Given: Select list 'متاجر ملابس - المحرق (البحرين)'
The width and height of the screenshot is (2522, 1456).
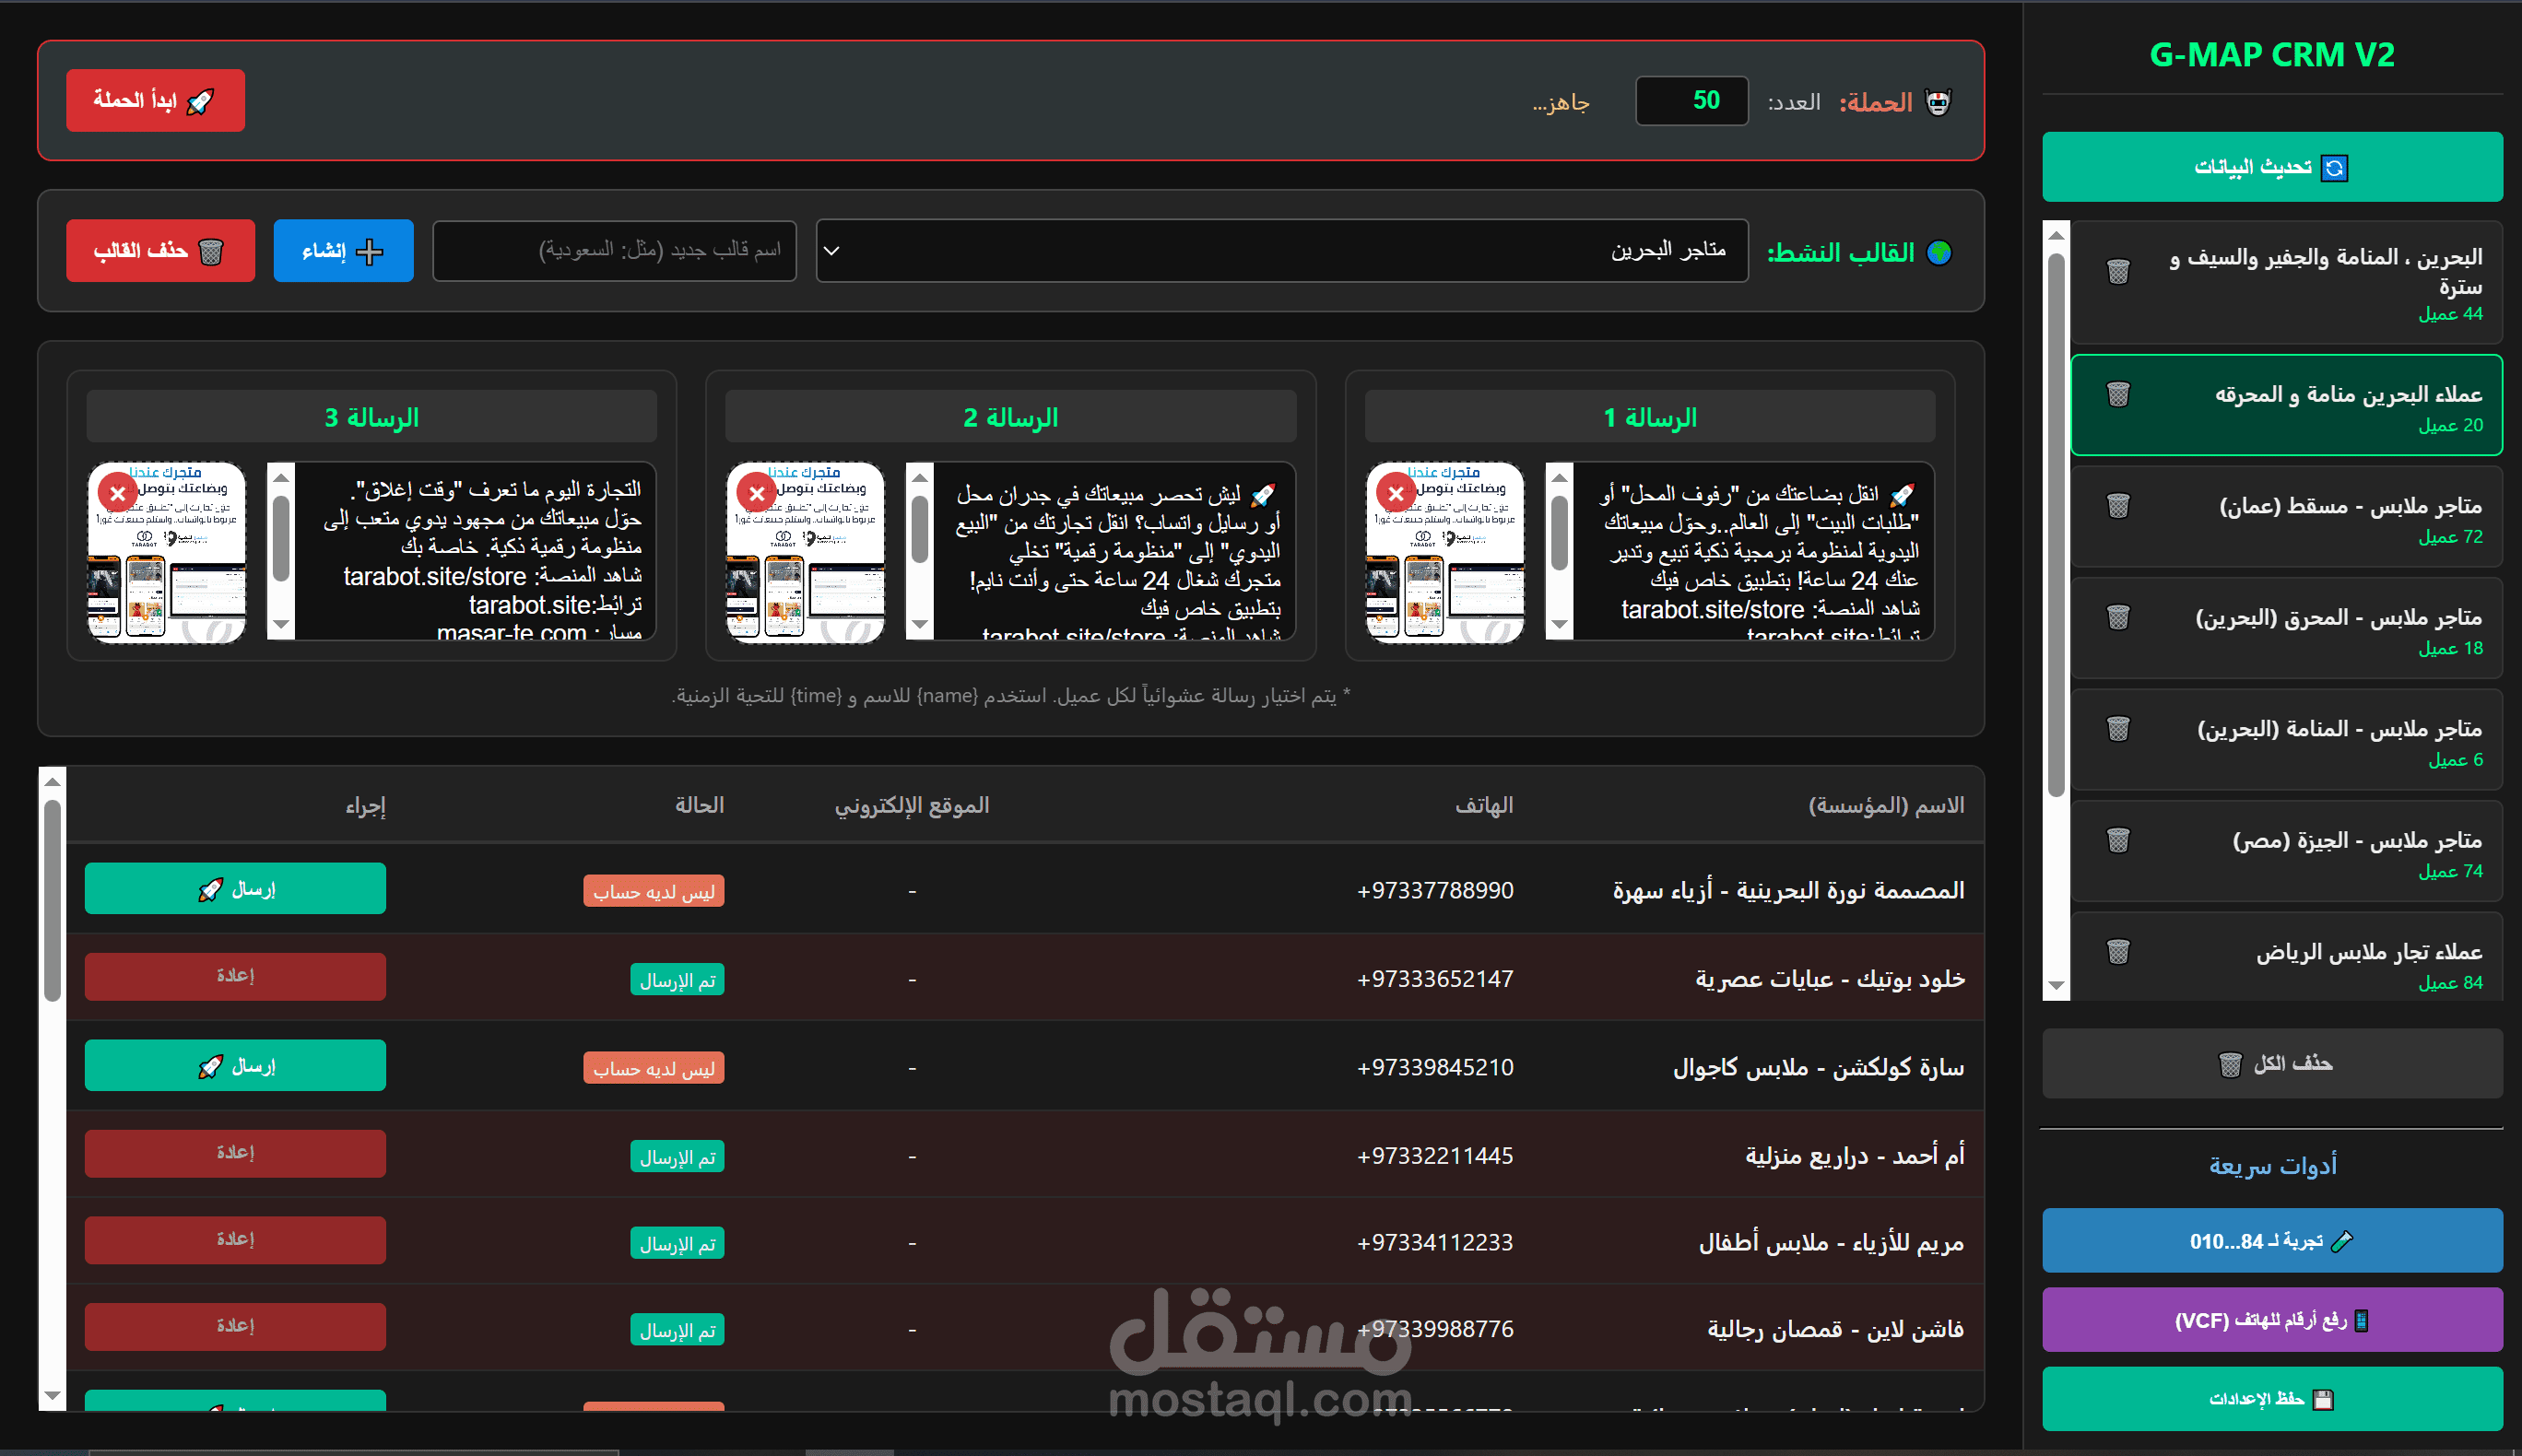Looking at the screenshot, I should pos(2286,628).
